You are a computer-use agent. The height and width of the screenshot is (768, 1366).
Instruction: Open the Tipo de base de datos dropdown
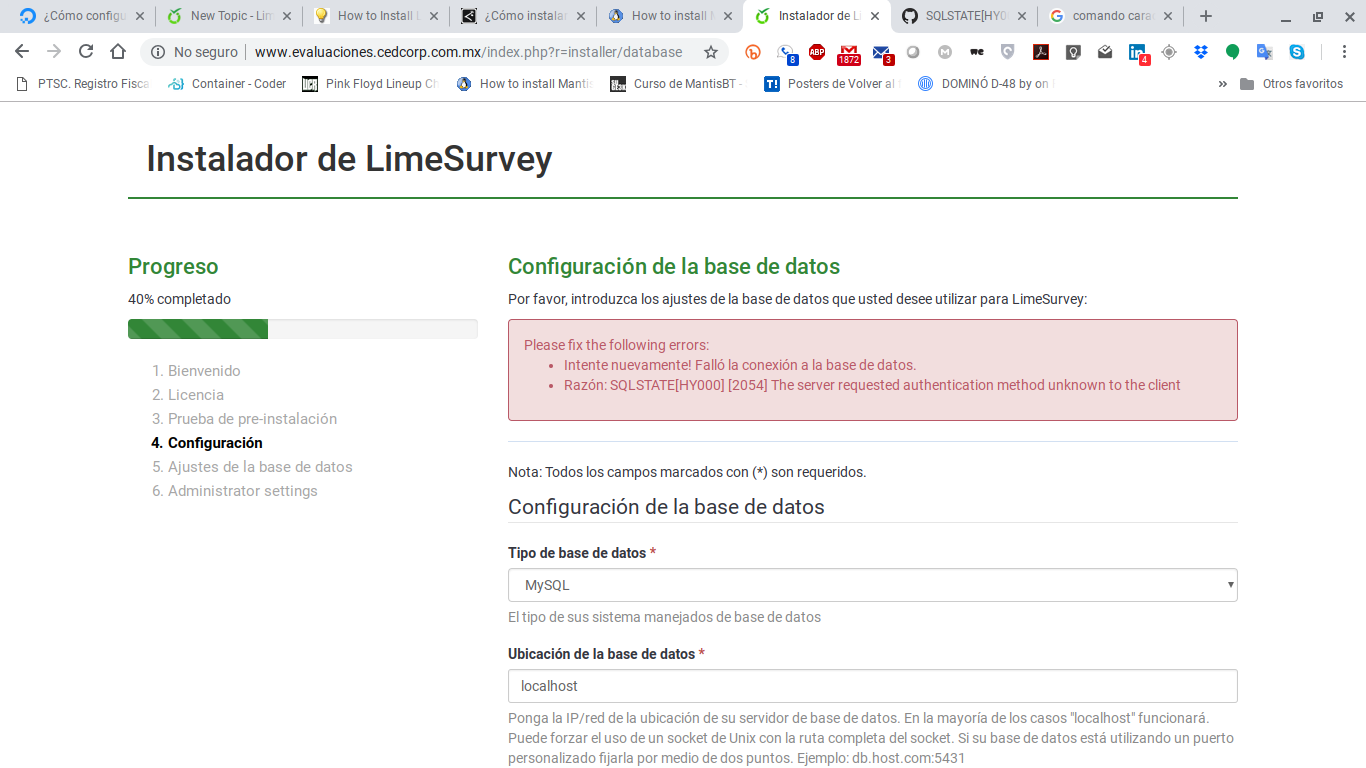click(x=872, y=585)
